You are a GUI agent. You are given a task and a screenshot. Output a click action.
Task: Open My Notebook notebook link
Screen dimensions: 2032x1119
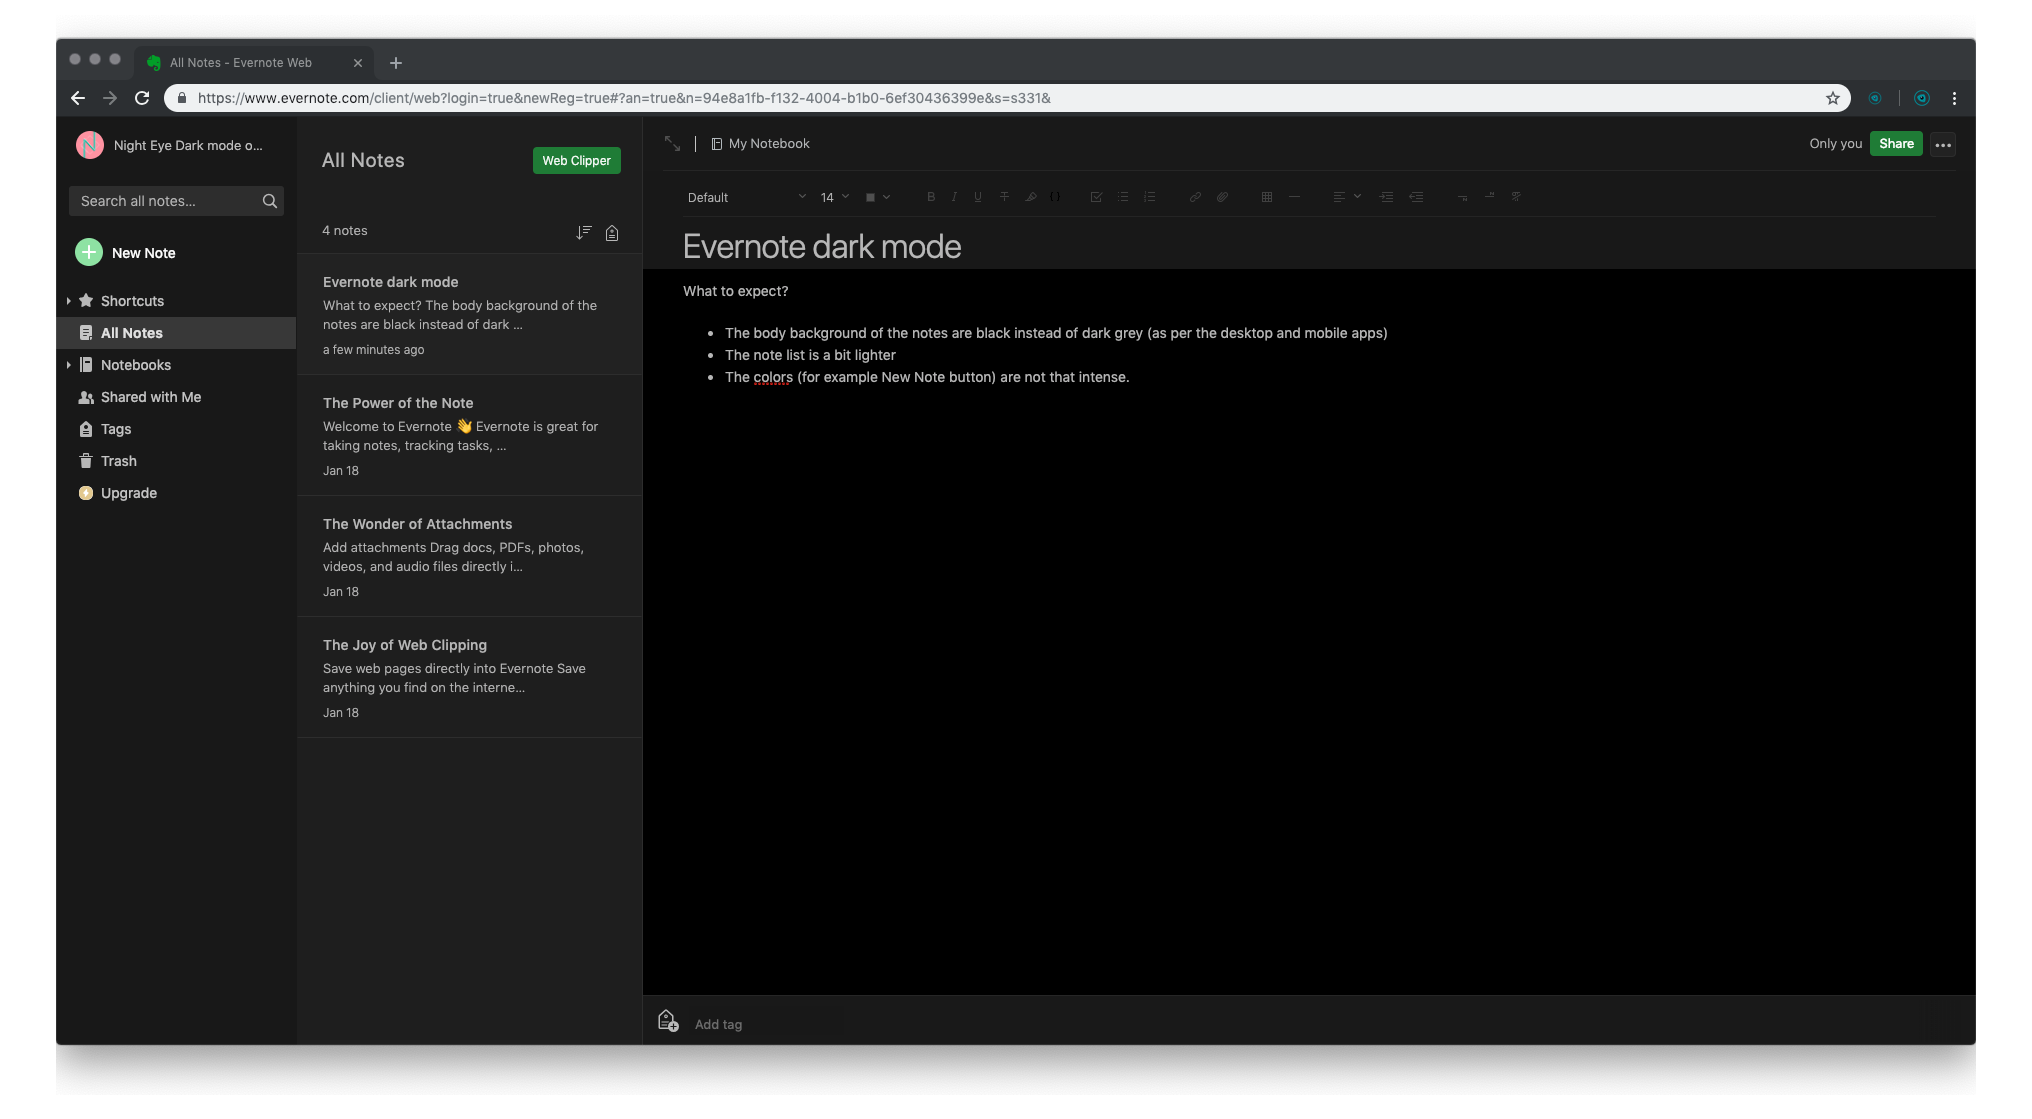click(760, 144)
